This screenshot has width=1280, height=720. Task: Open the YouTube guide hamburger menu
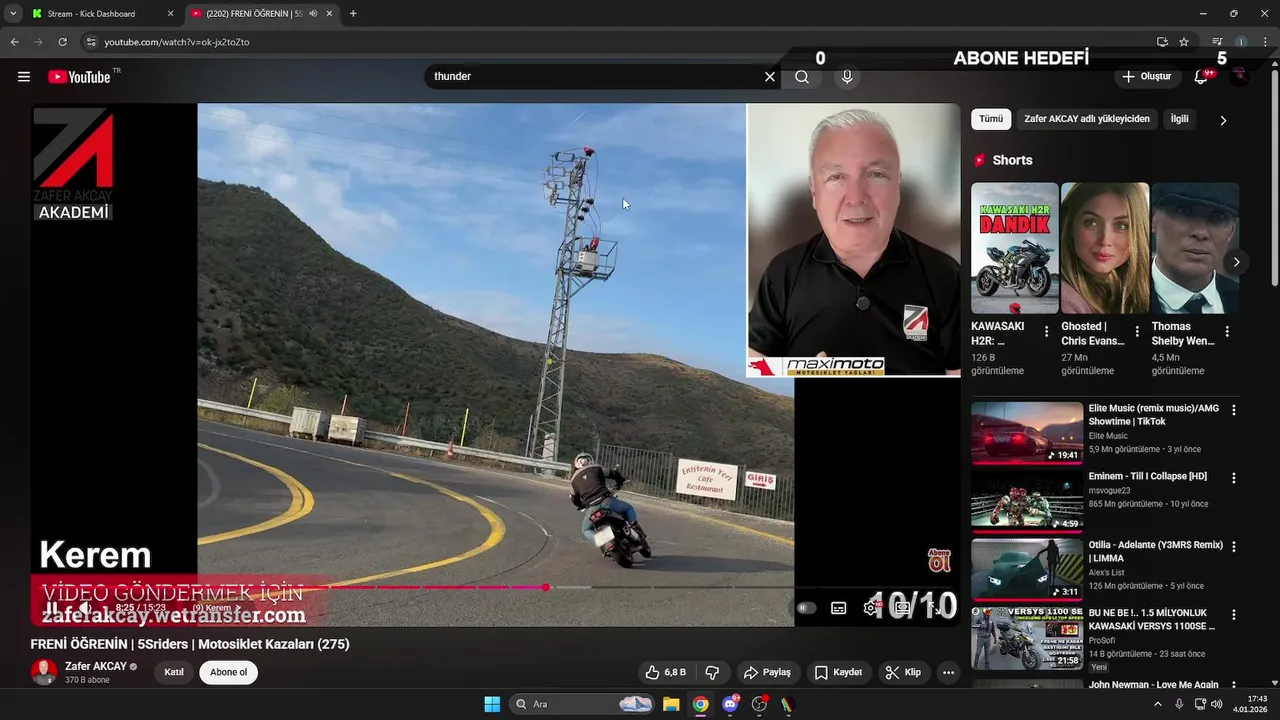click(24, 77)
